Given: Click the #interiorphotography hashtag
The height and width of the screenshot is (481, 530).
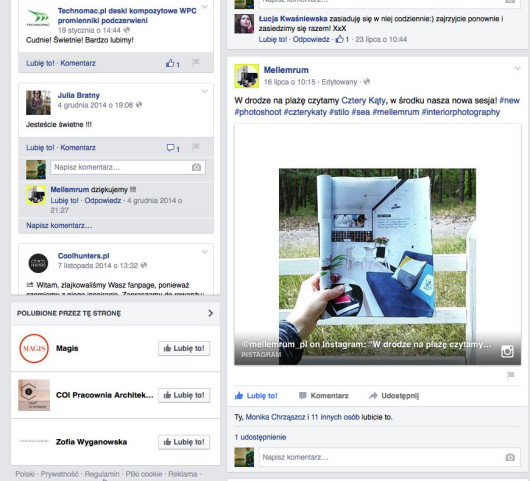Looking at the screenshot, I should pos(461,112).
